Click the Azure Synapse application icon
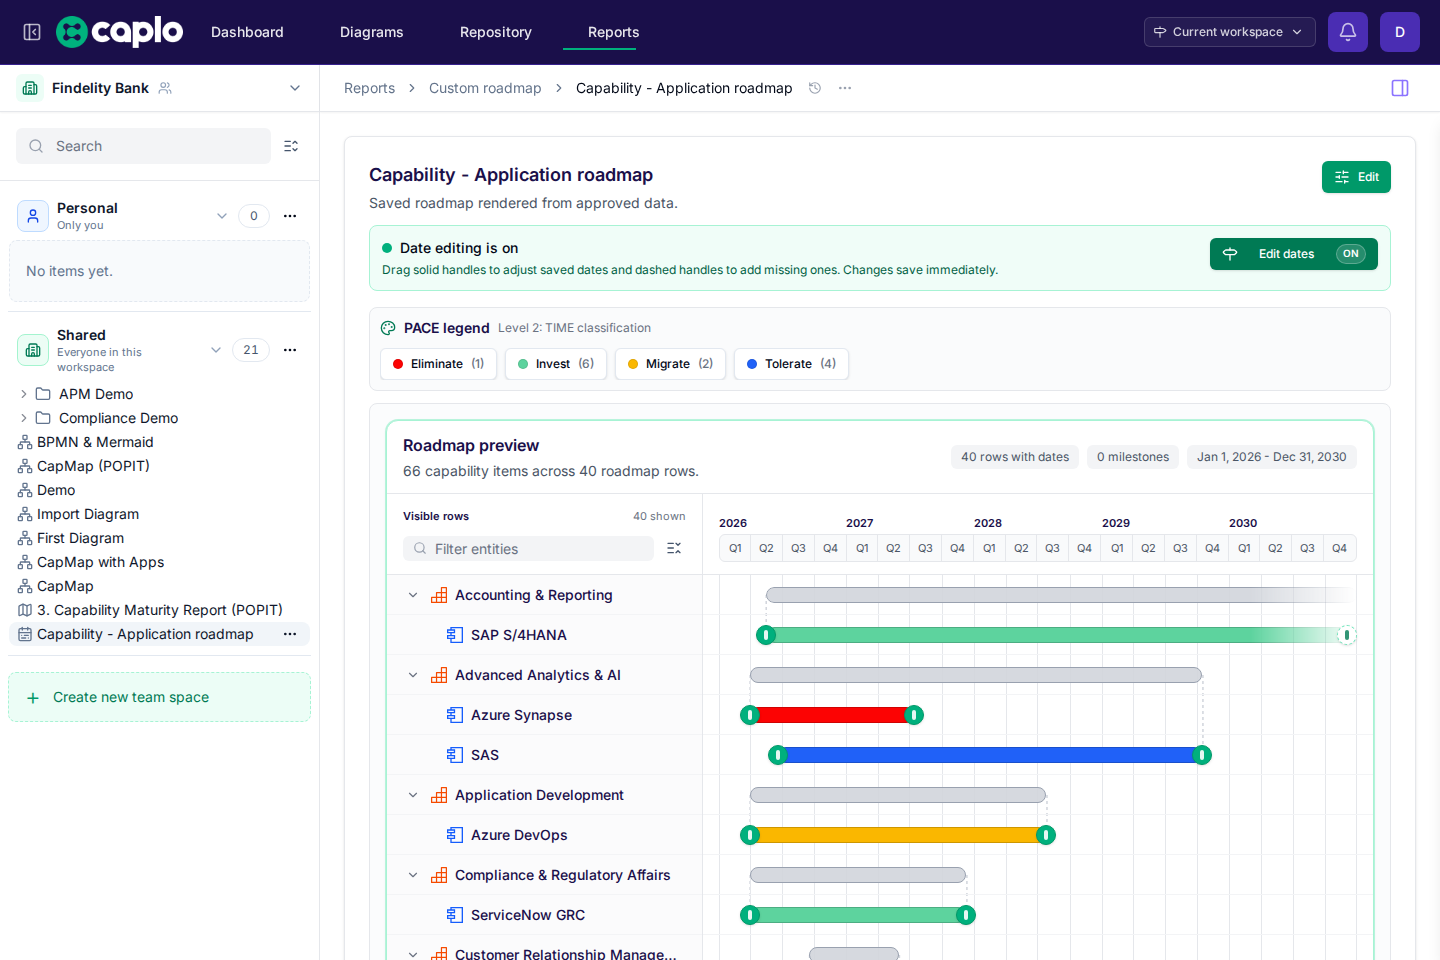 coord(455,715)
